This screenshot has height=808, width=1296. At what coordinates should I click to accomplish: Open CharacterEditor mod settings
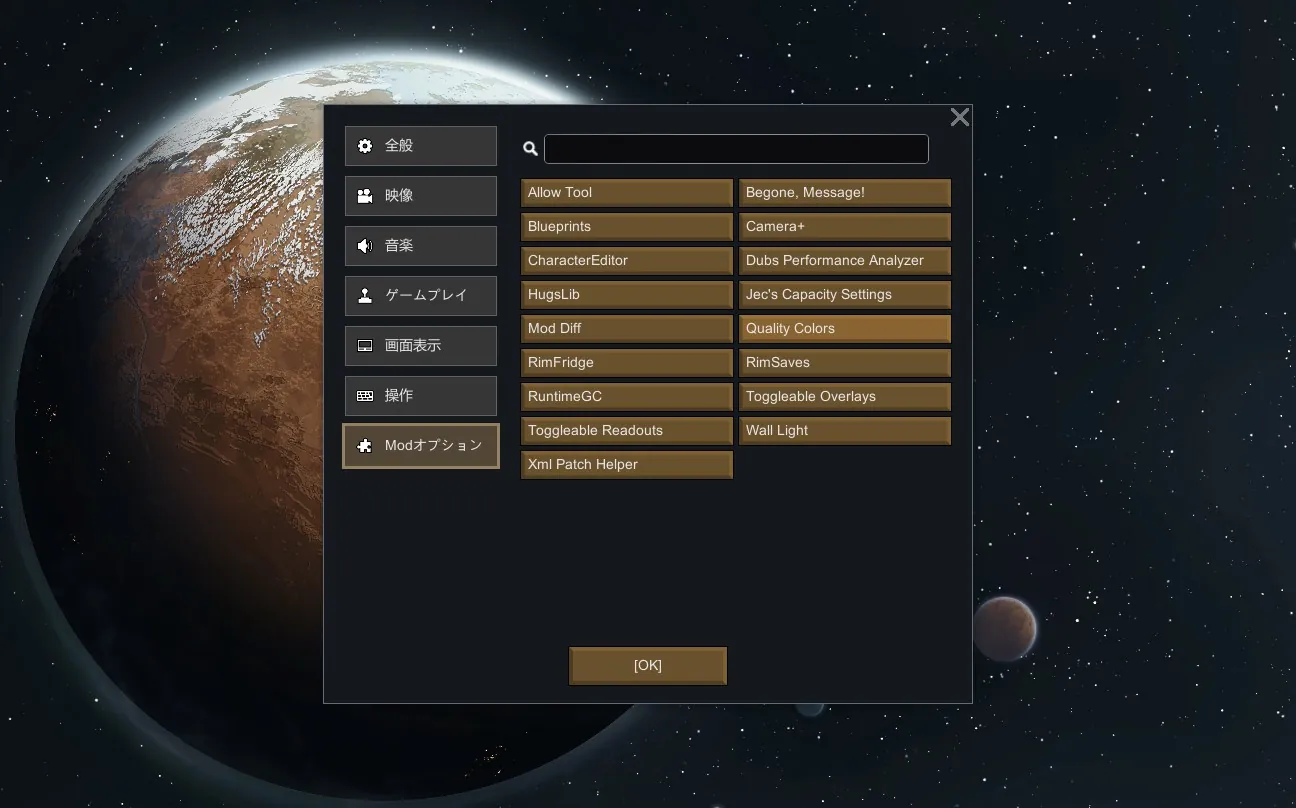tap(626, 261)
